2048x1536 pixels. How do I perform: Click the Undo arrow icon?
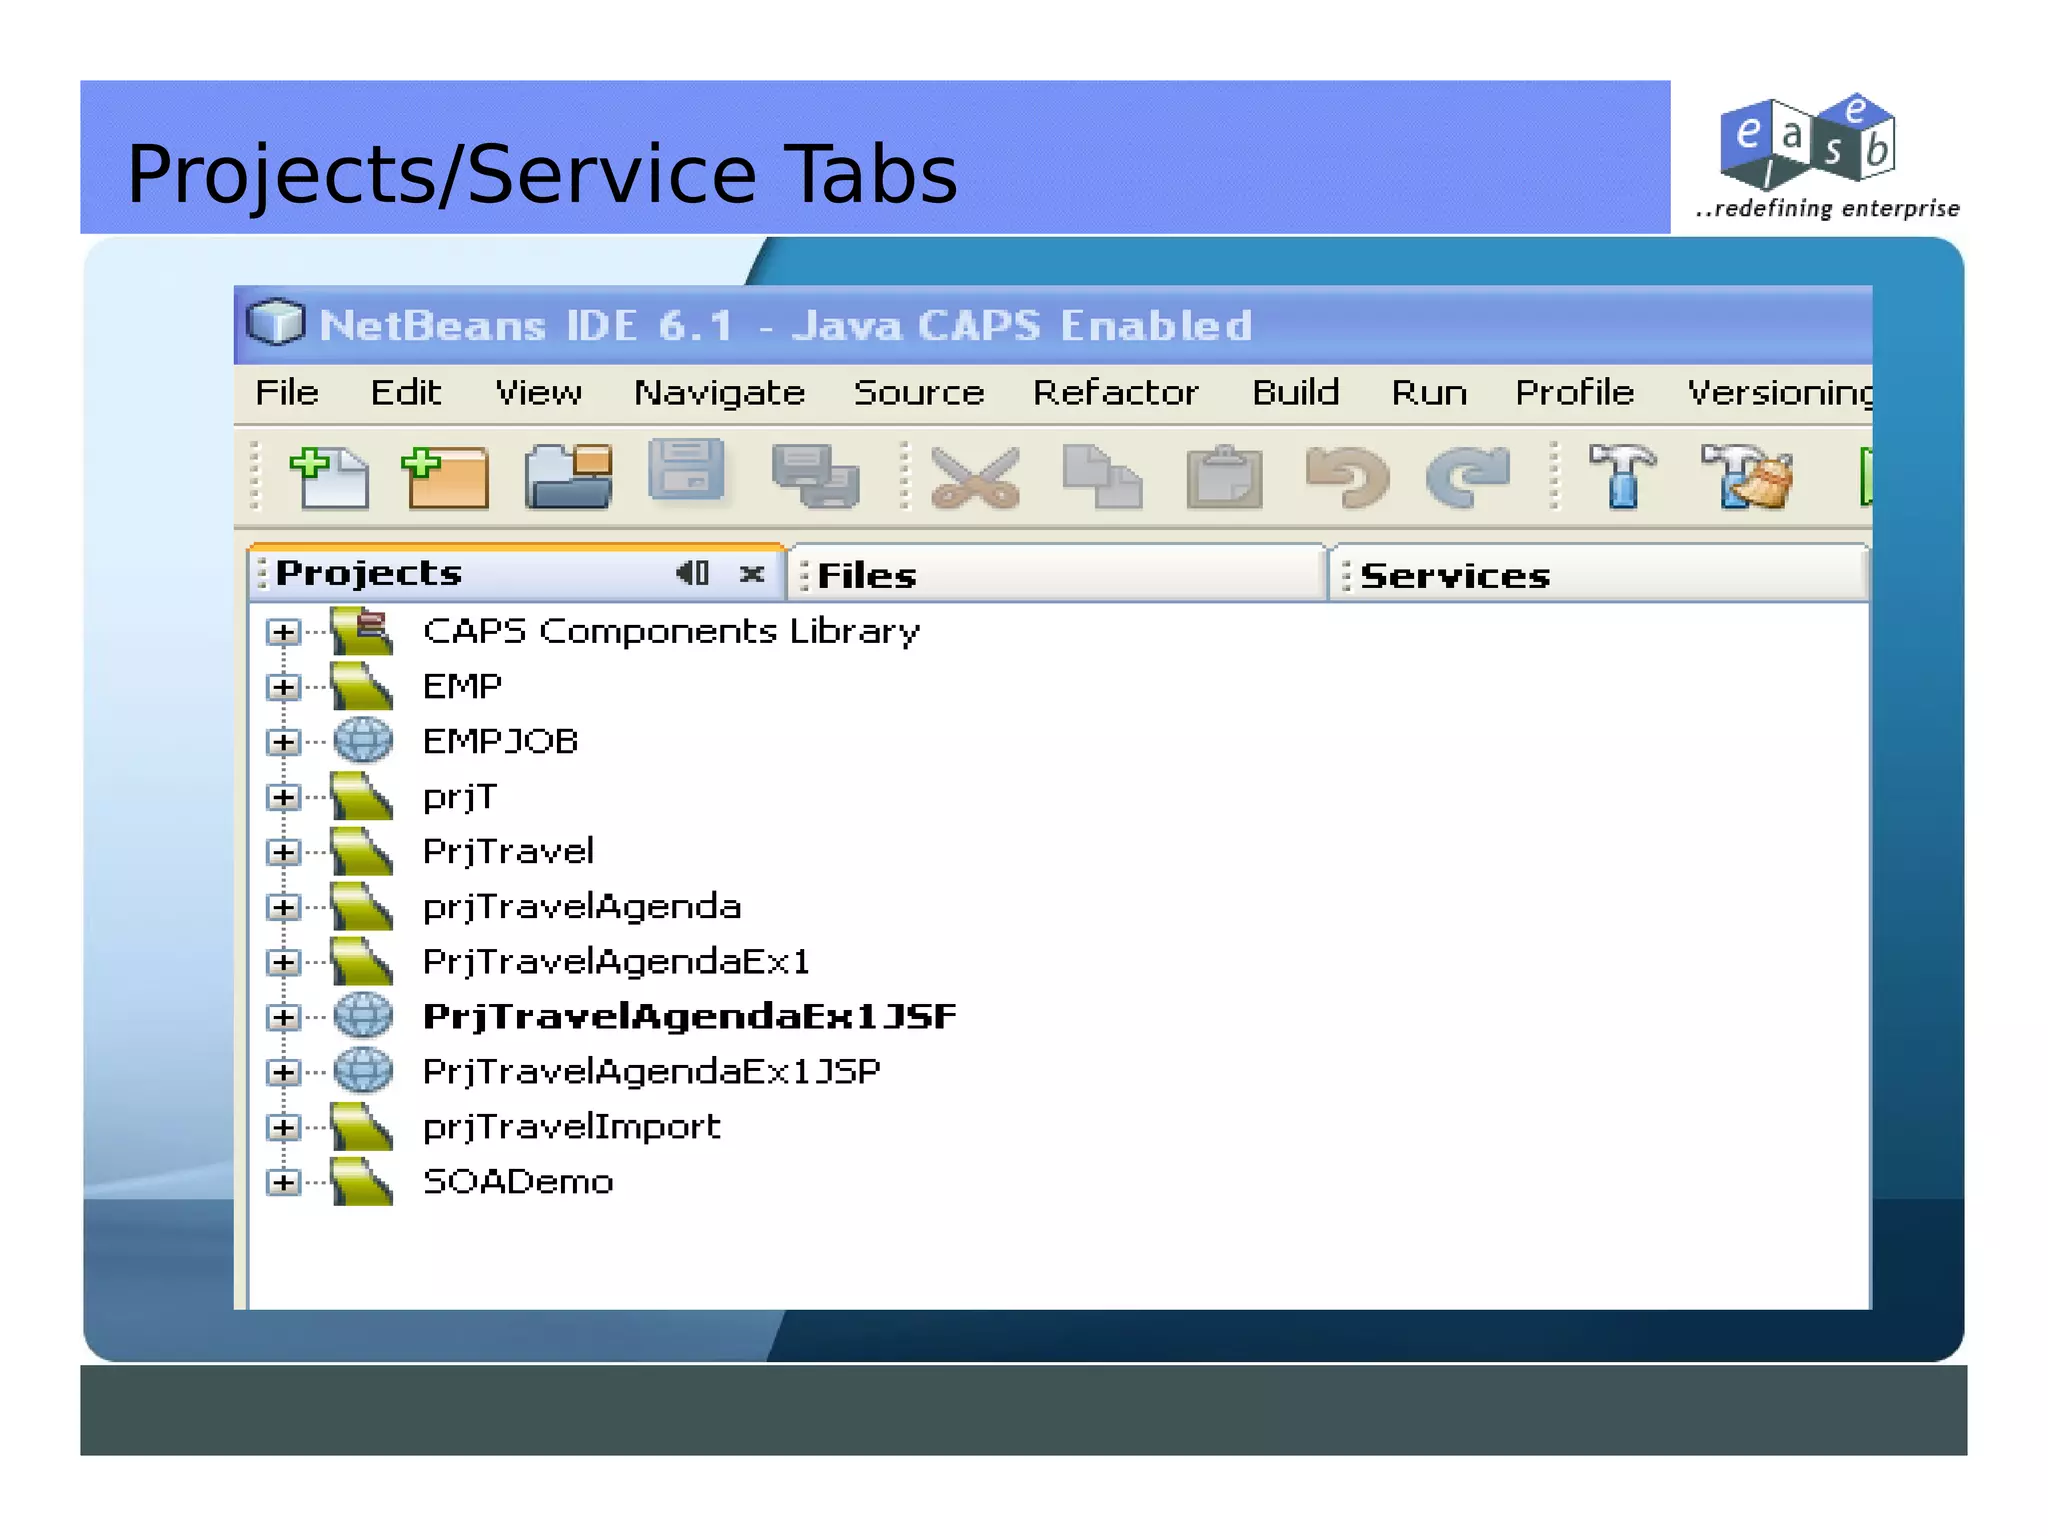click(1347, 477)
